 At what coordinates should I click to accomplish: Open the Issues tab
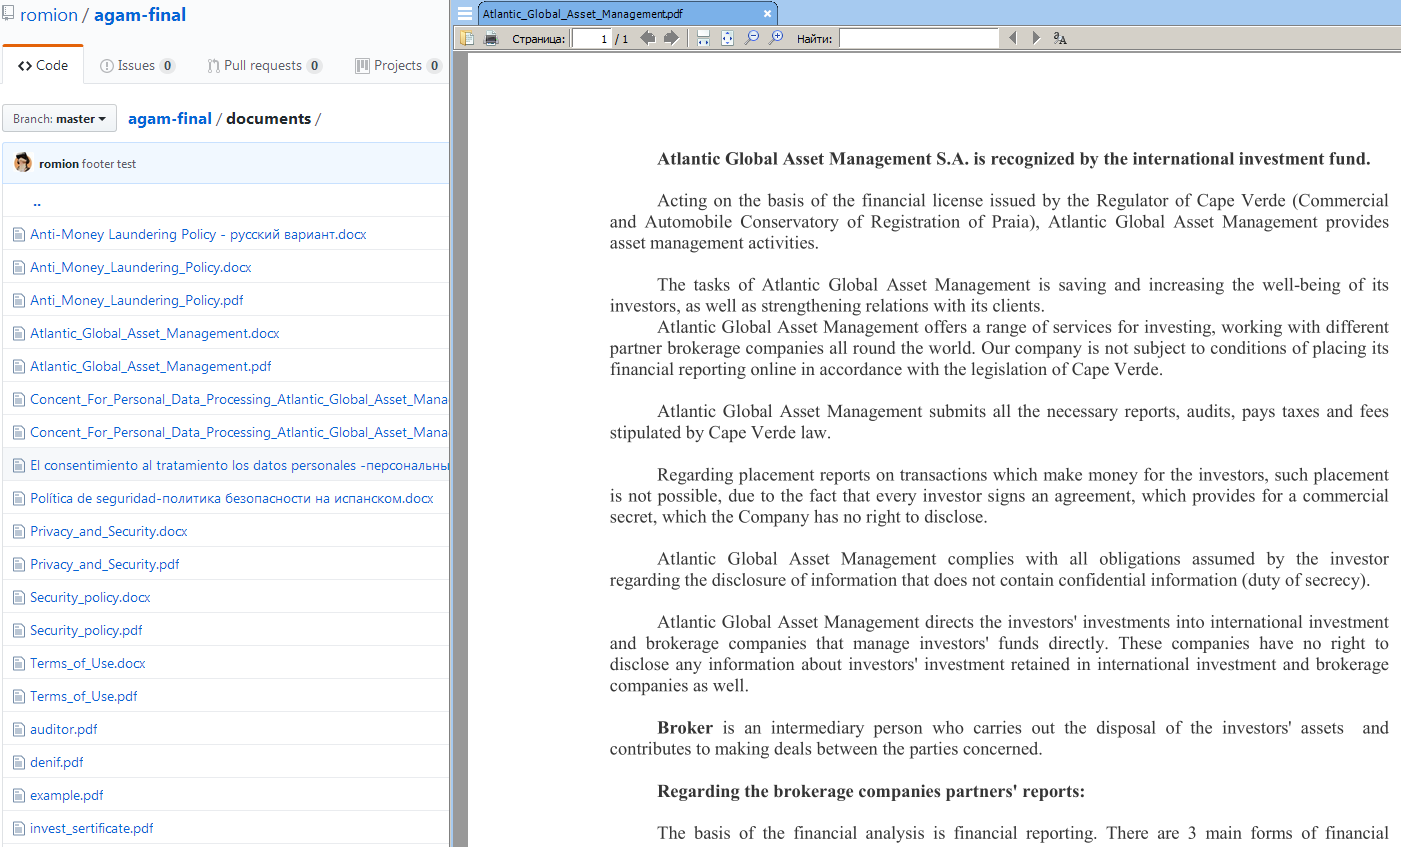tap(138, 65)
